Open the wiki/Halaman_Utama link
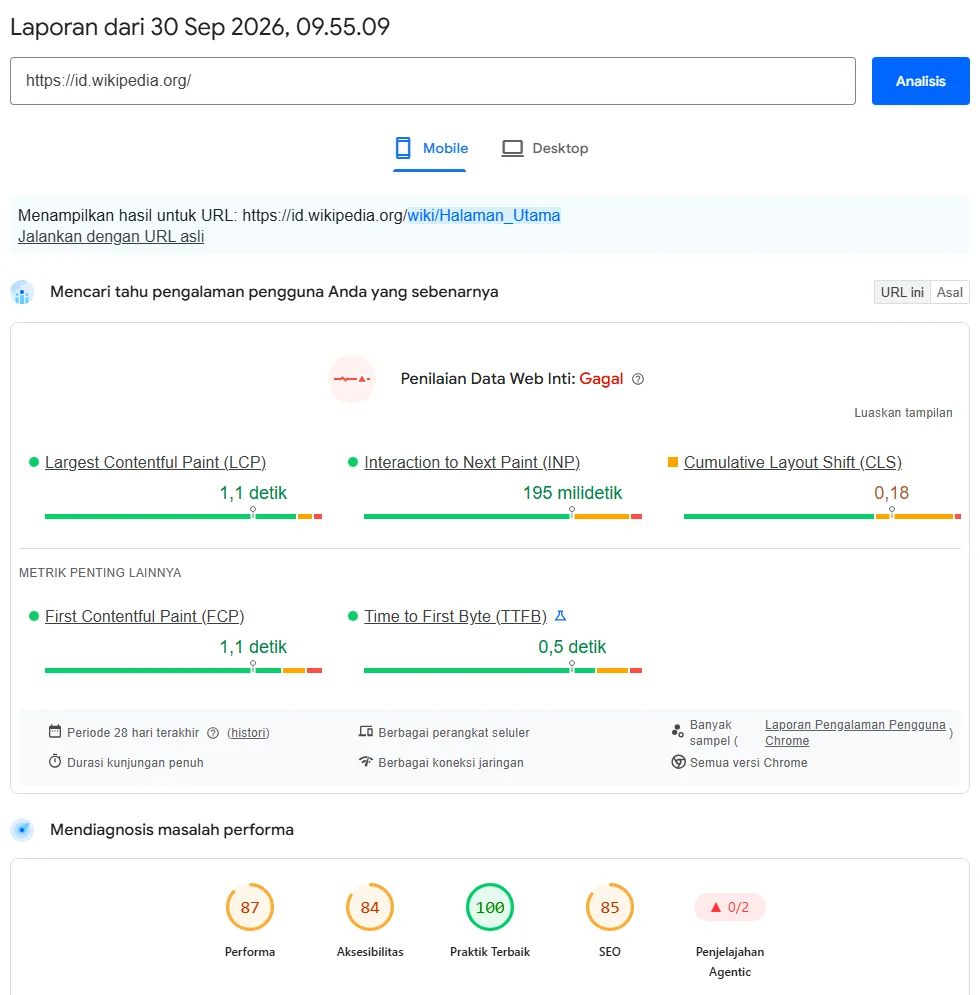The width and height of the screenshot is (980, 995). tap(484, 216)
